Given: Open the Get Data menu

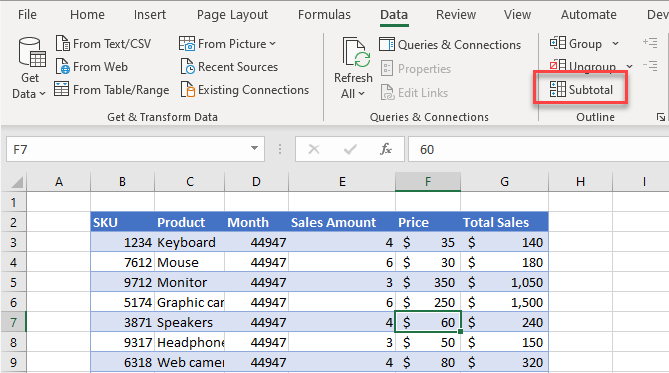Looking at the screenshot, I should pyautogui.click(x=29, y=68).
